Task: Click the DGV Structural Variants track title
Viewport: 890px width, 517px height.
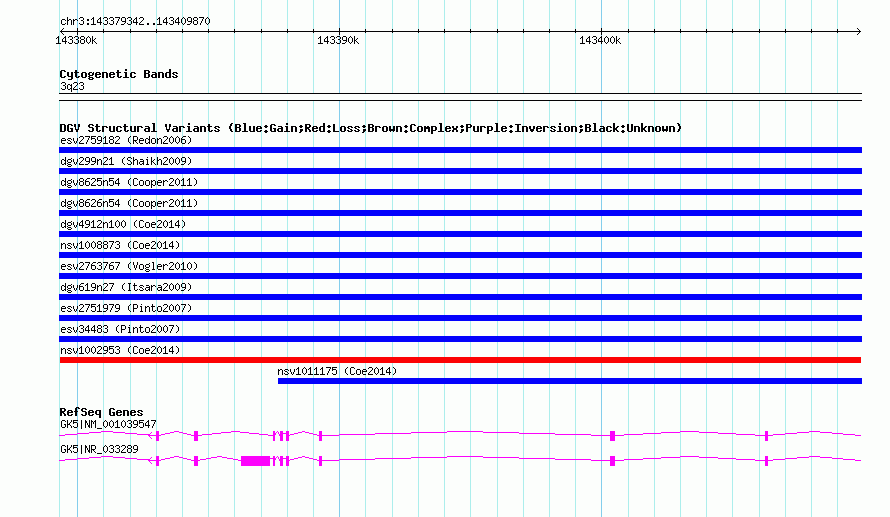Action: click(x=370, y=128)
